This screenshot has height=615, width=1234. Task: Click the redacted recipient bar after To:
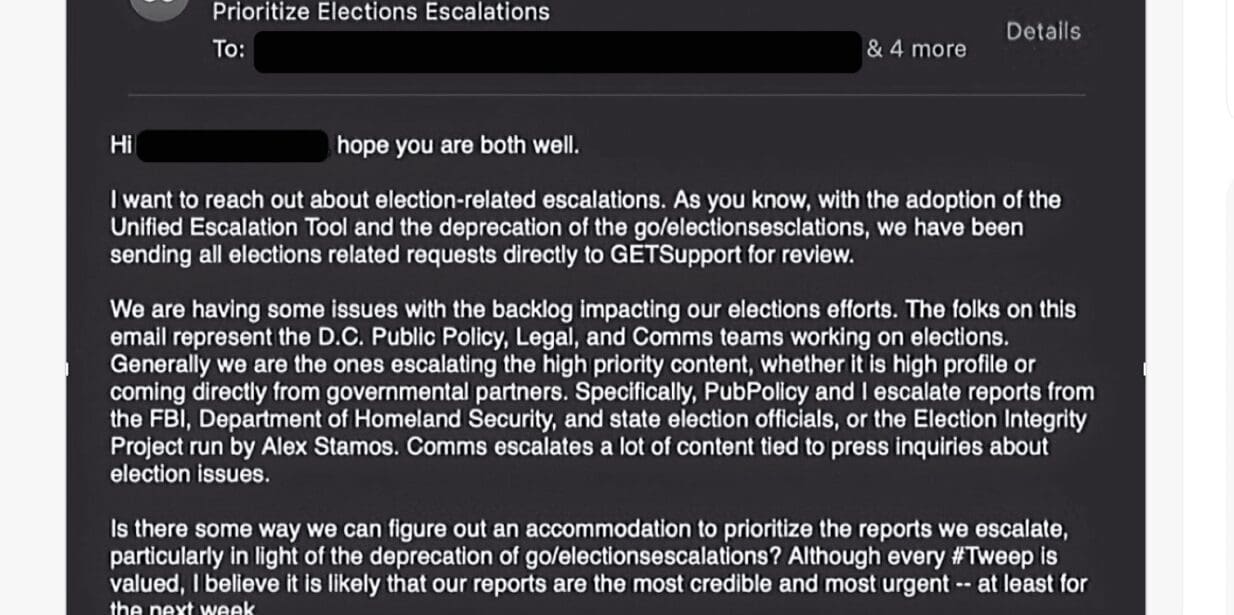pos(557,51)
